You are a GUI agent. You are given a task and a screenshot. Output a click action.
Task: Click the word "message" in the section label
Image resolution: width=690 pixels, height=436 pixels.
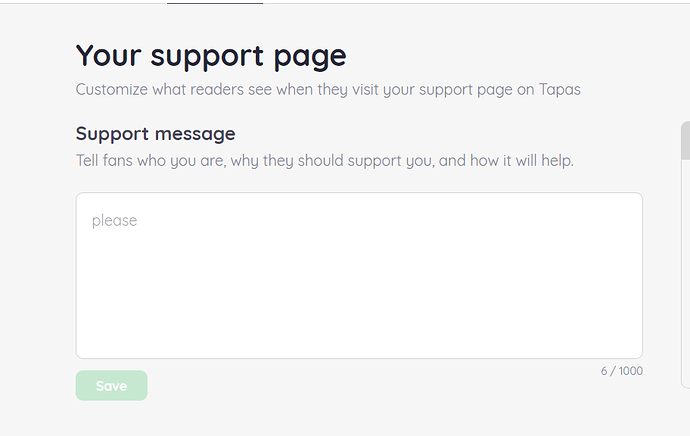coord(196,133)
